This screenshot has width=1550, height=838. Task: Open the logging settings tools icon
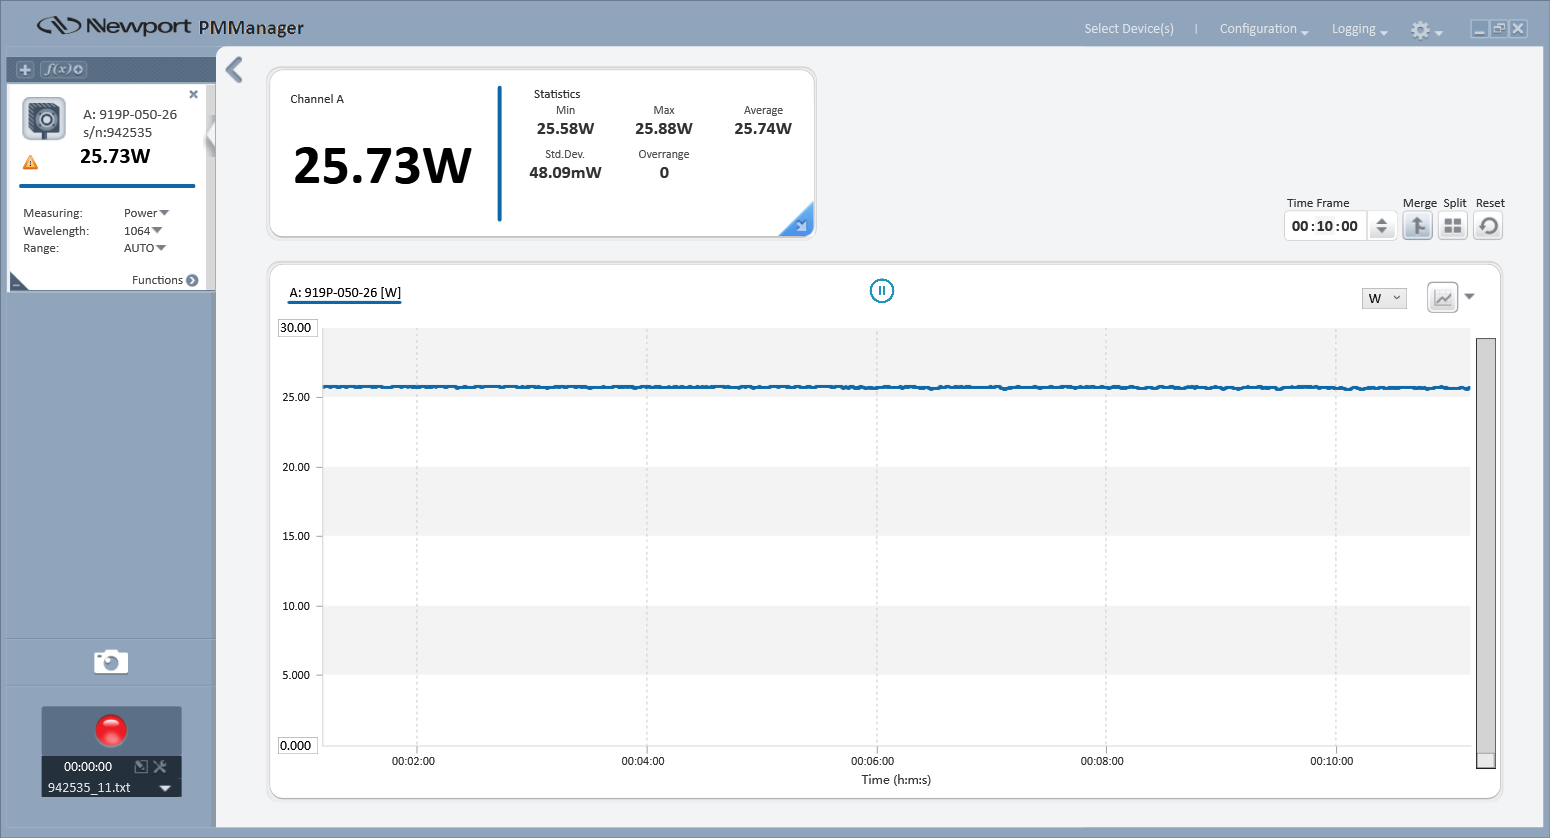(x=160, y=767)
